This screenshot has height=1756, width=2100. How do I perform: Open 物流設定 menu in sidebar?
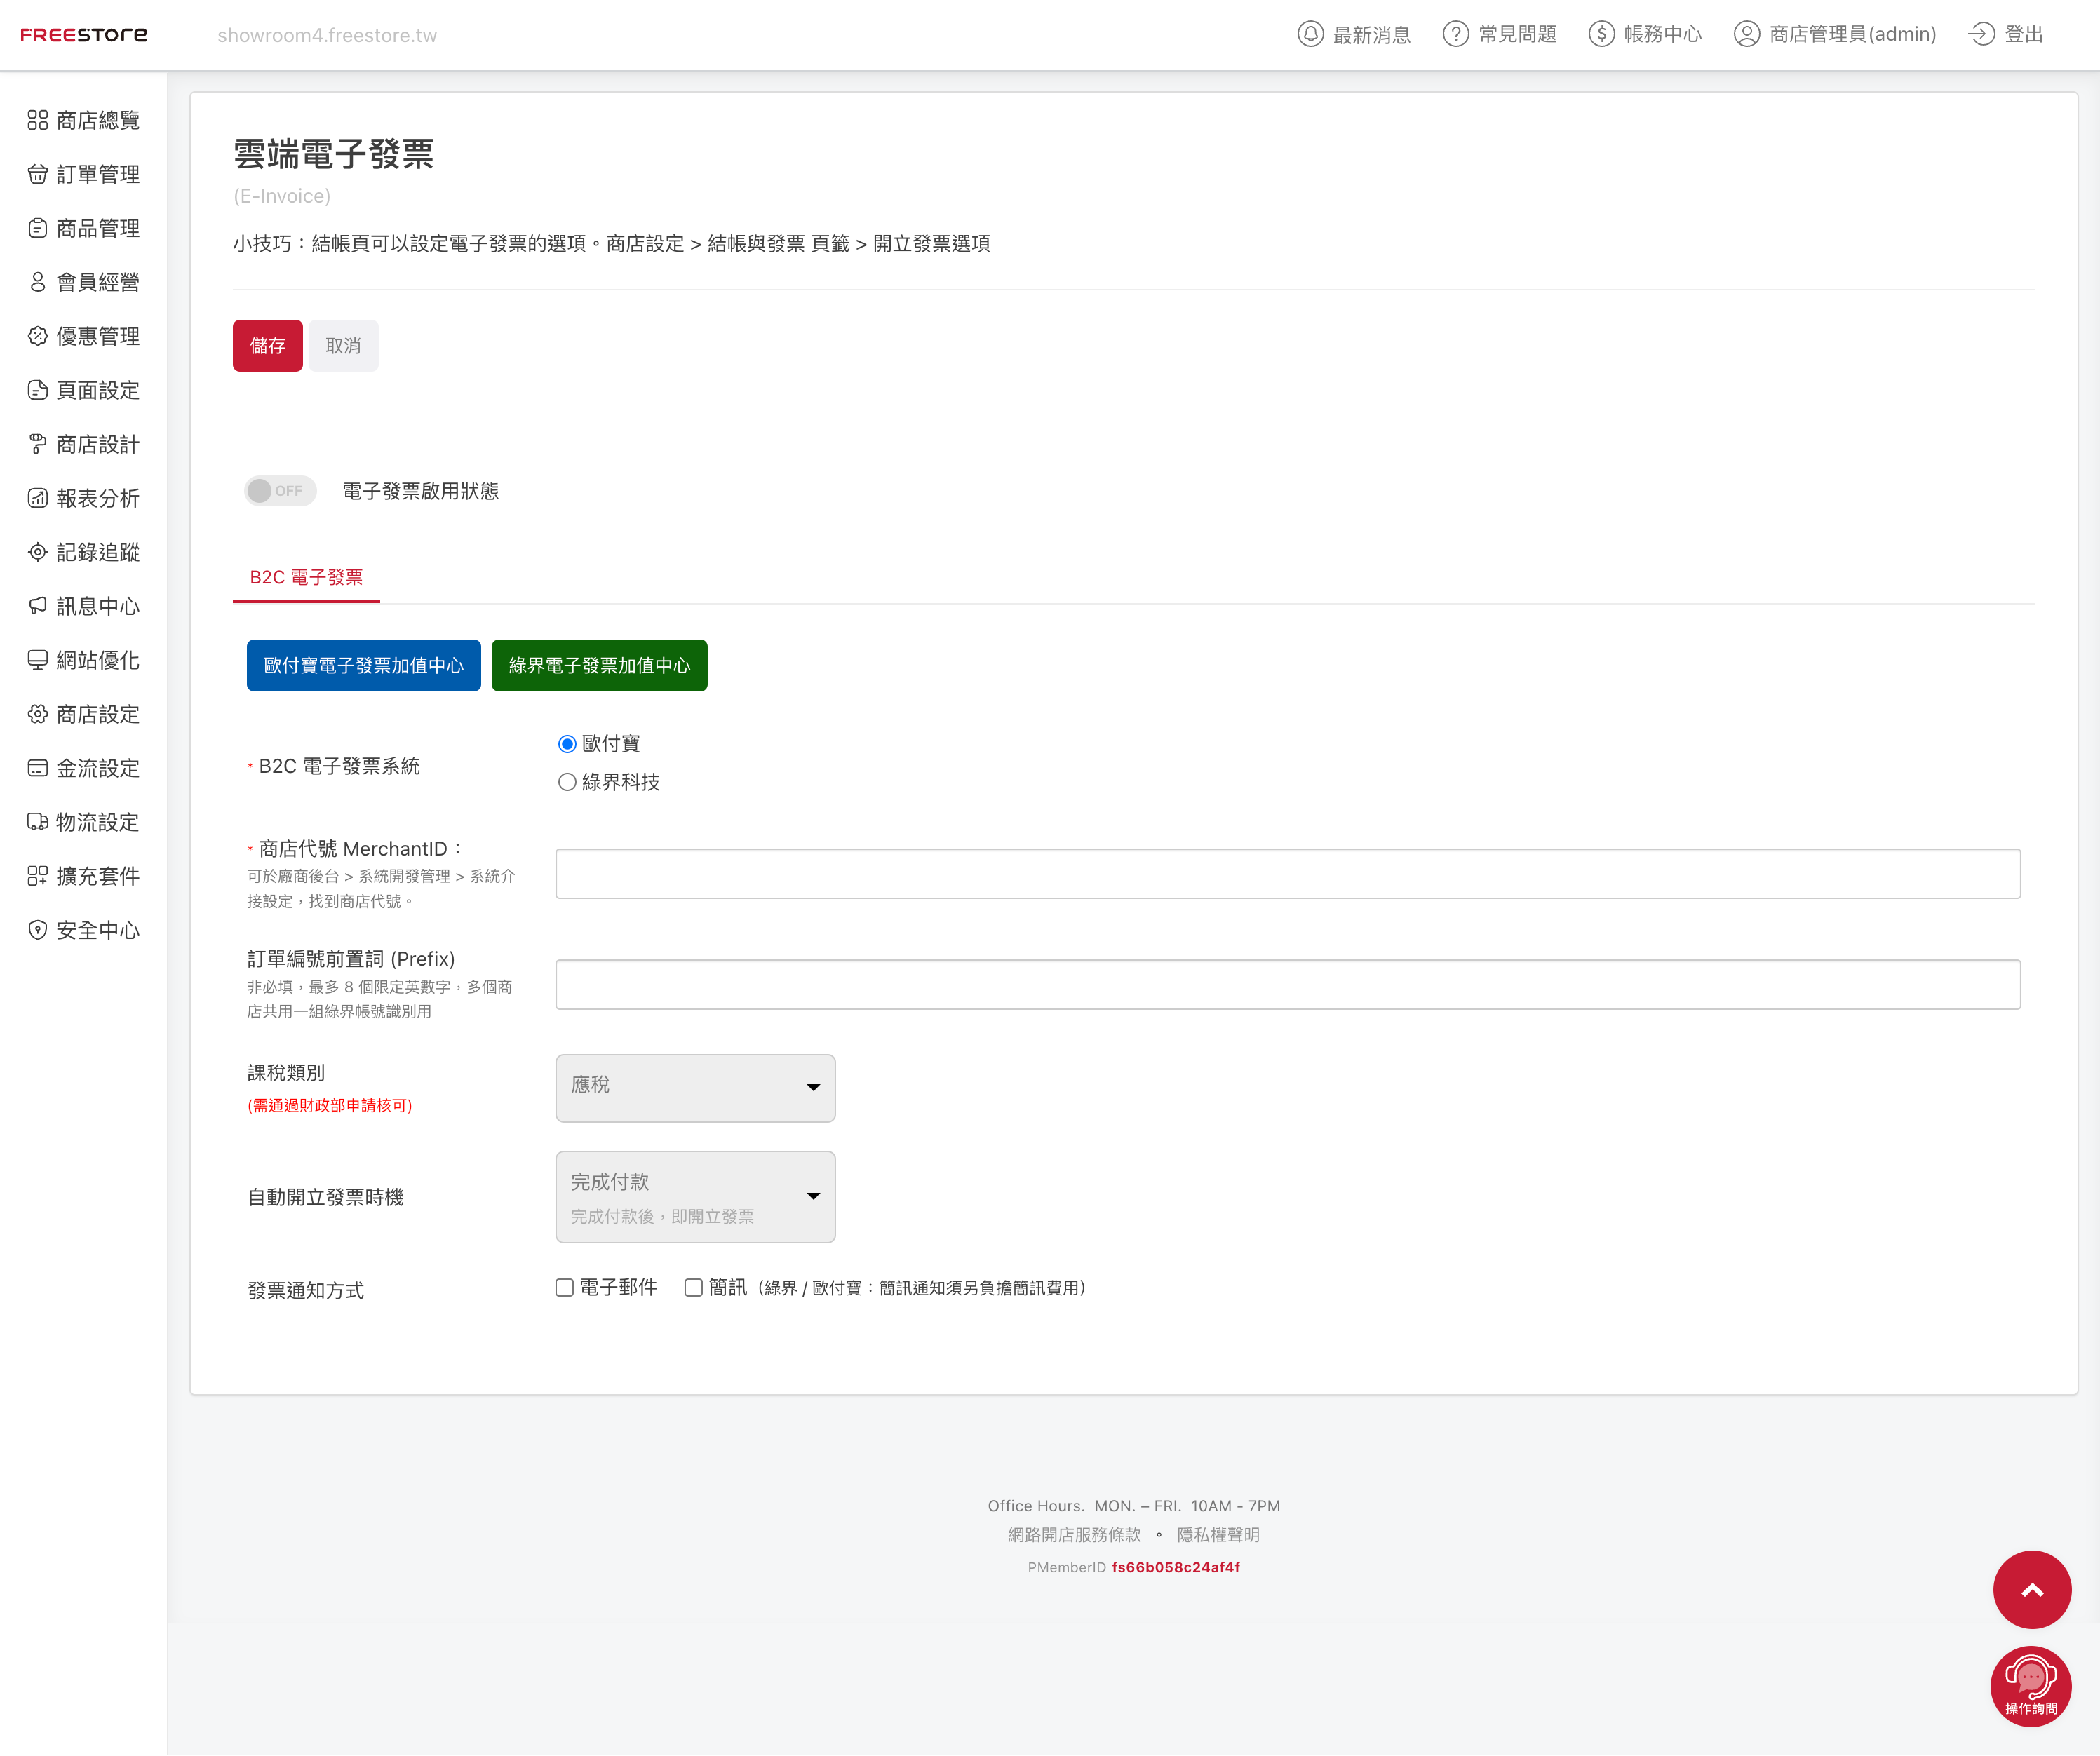click(84, 822)
